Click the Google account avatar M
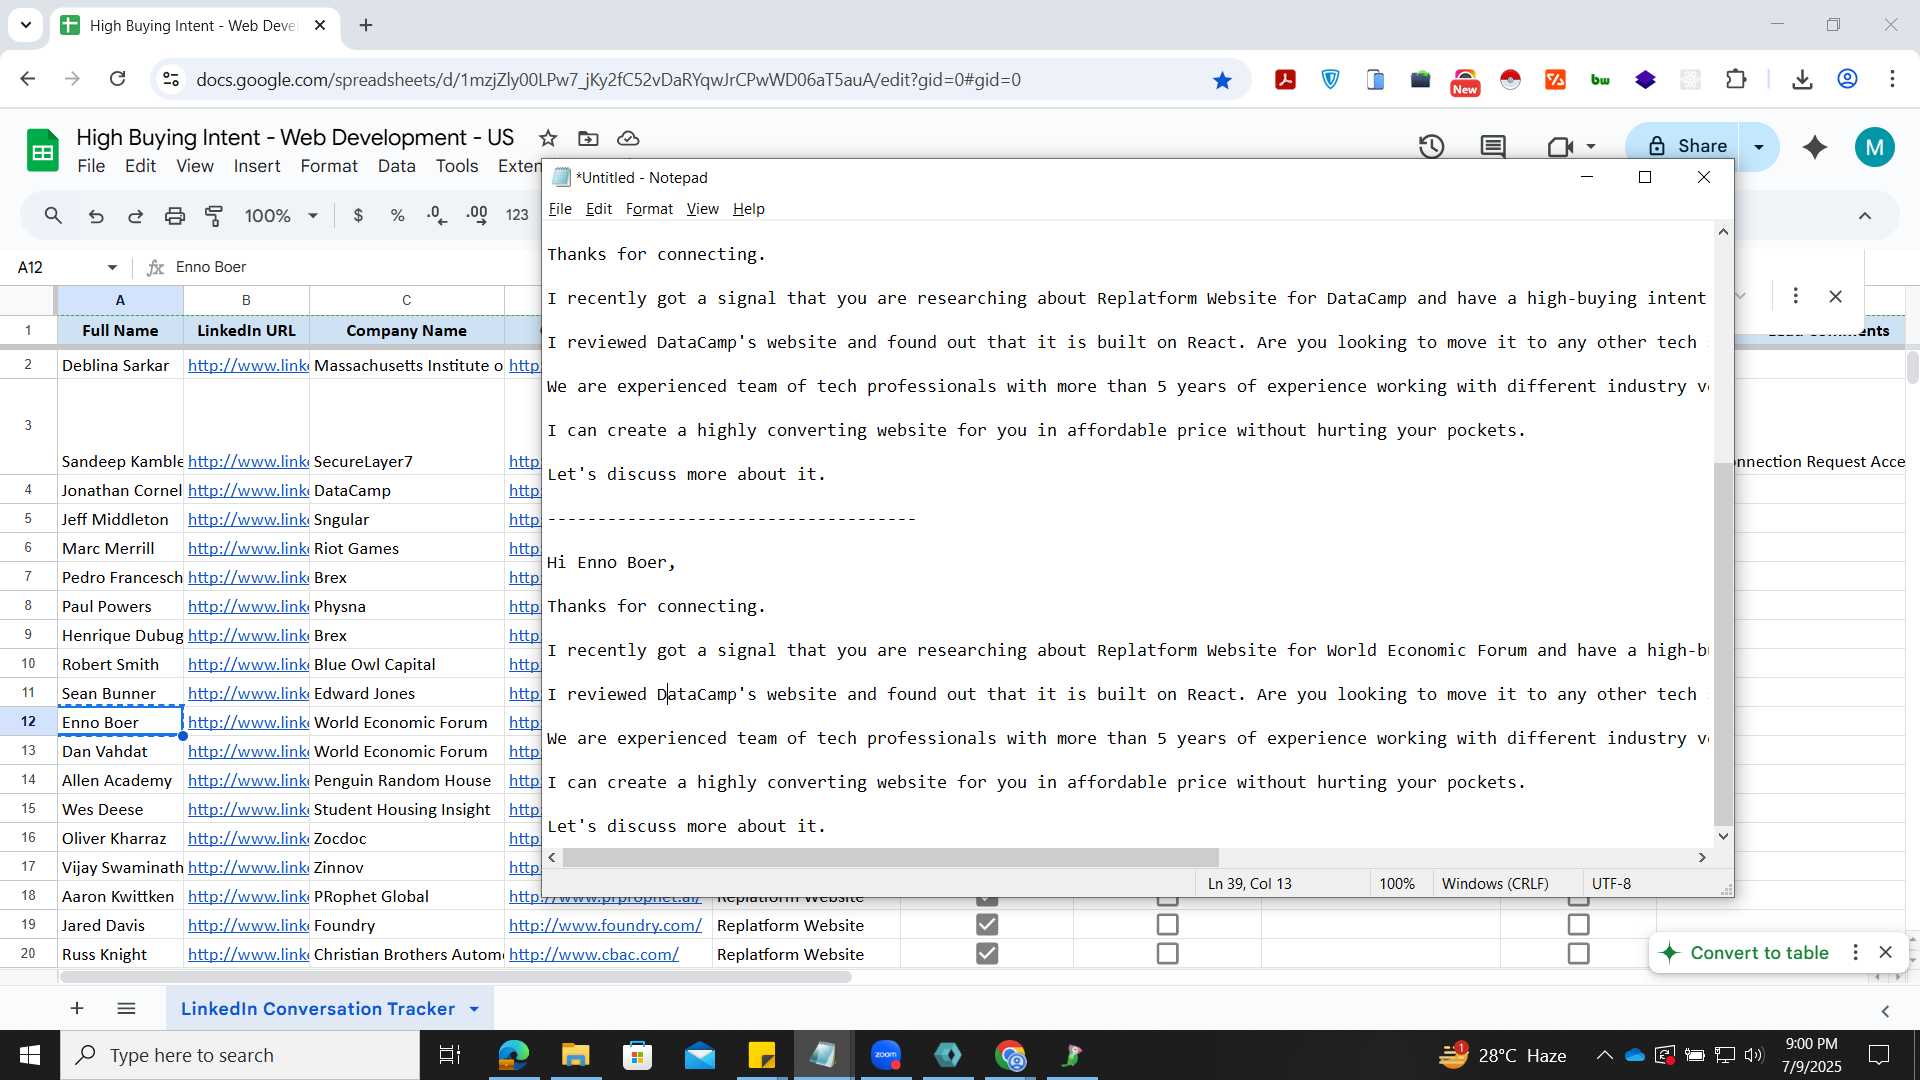Image resolution: width=1920 pixels, height=1080 pixels. 1874,147
